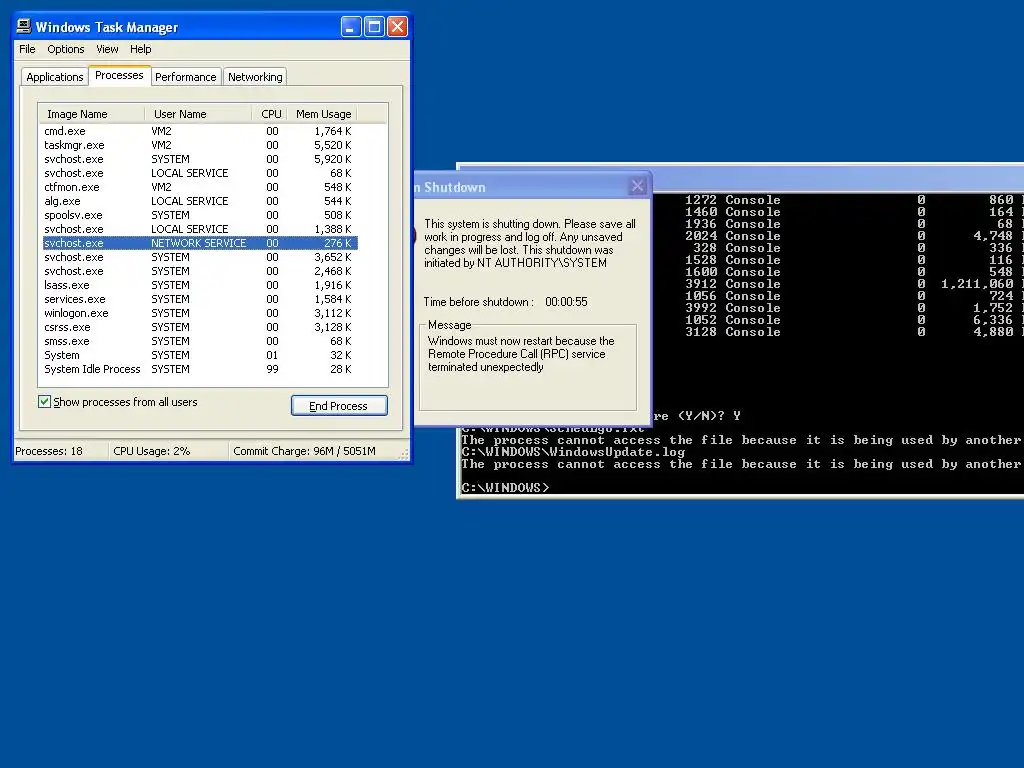Image resolution: width=1024 pixels, height=768 pixels.
Task: Sort by Mem Usage column header
Action: tap(323, 114)
